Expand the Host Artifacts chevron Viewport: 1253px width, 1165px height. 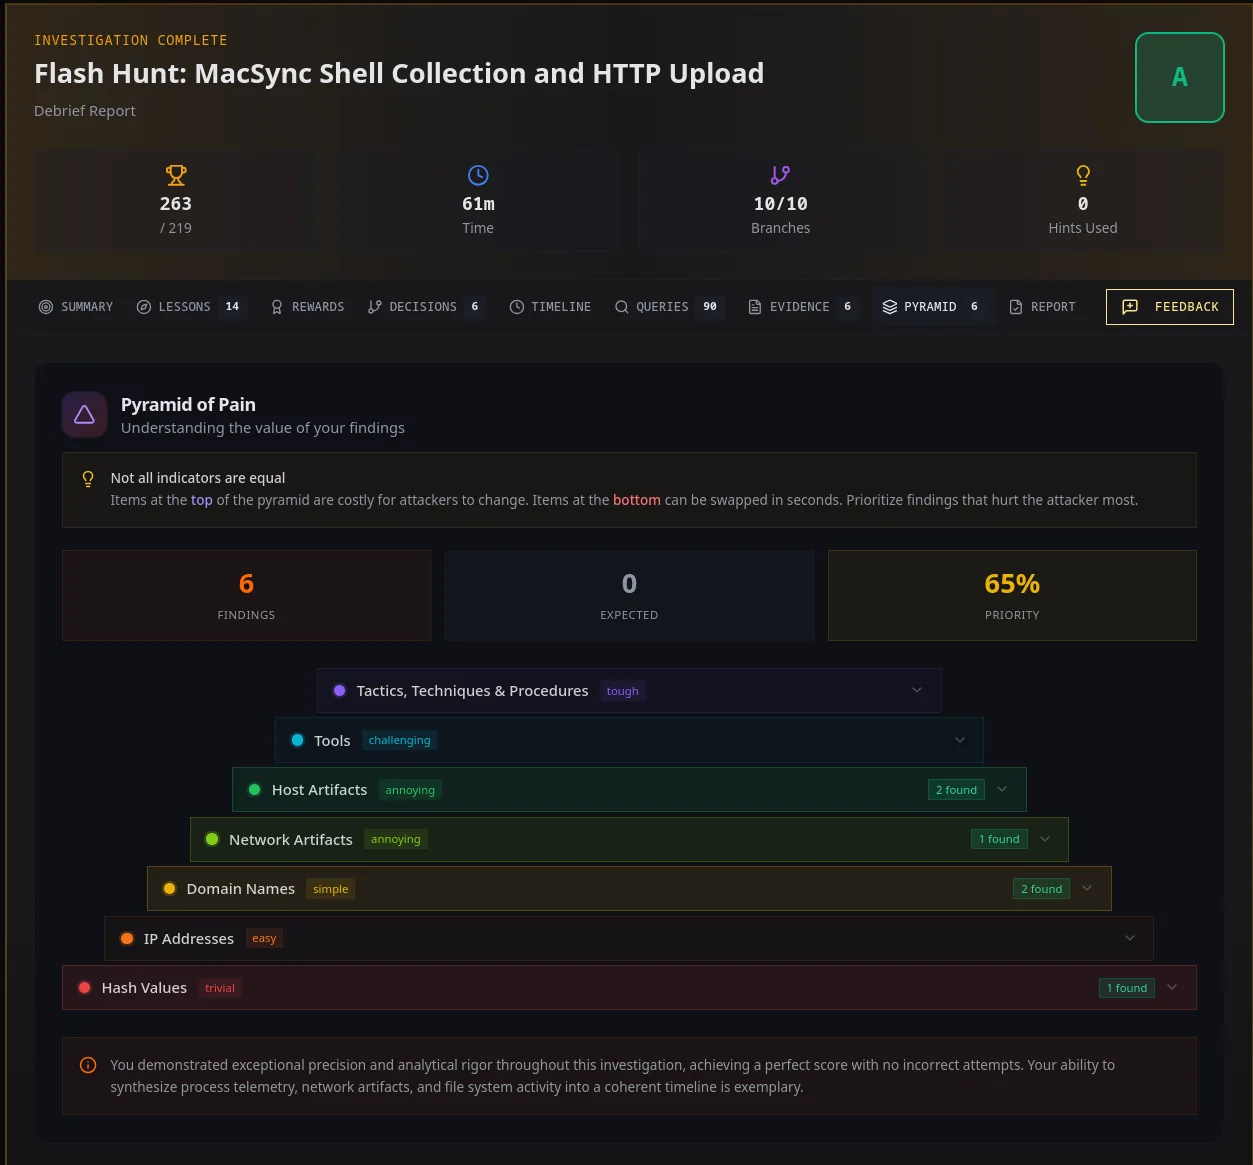(1002, 790)
